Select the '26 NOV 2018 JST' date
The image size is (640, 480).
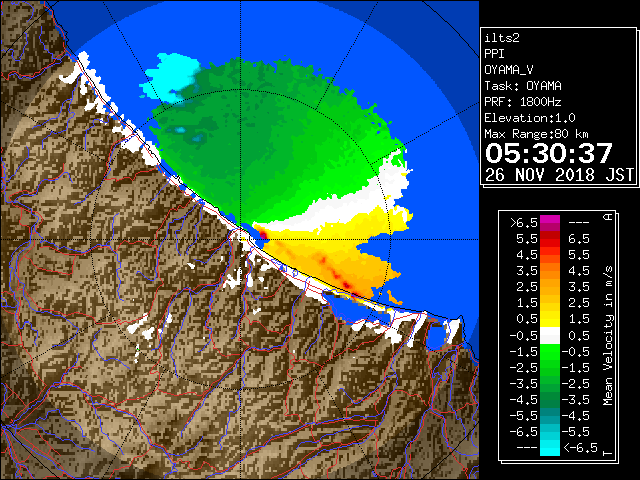559,175
